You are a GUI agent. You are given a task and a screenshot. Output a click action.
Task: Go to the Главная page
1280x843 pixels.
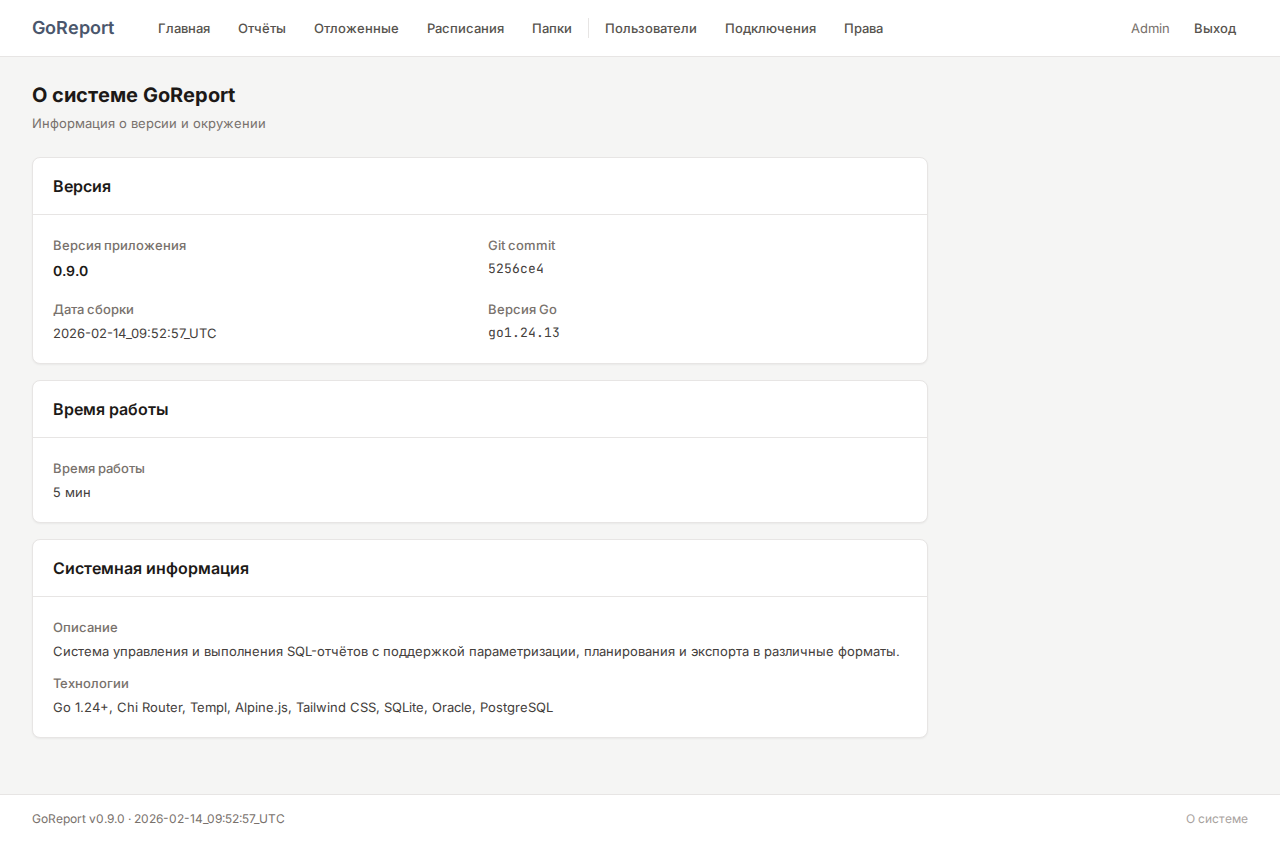click(184, 28)
